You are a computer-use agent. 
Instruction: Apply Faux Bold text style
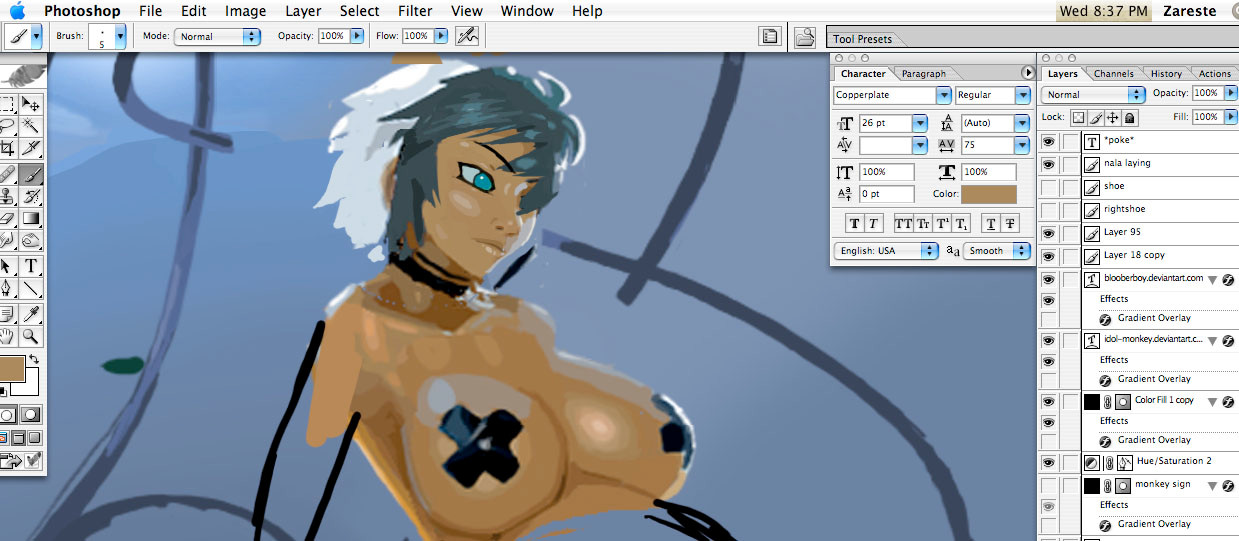[855, 224]
